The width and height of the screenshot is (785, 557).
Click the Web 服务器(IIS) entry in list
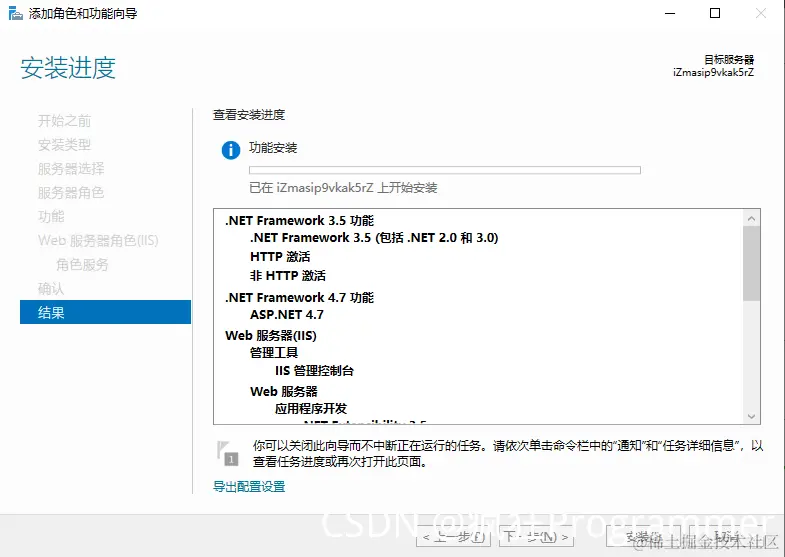271,336
